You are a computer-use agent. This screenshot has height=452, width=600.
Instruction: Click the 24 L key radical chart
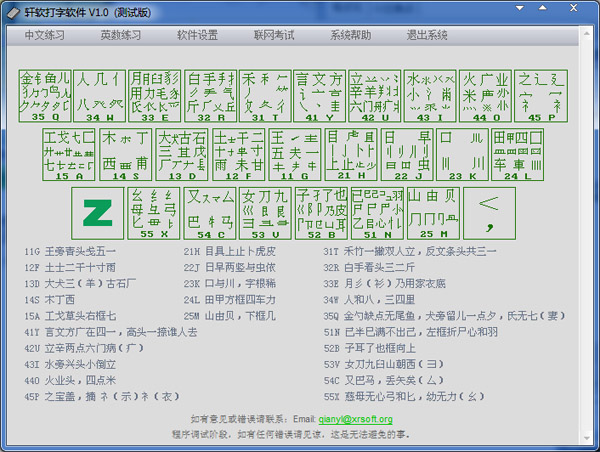516,153
